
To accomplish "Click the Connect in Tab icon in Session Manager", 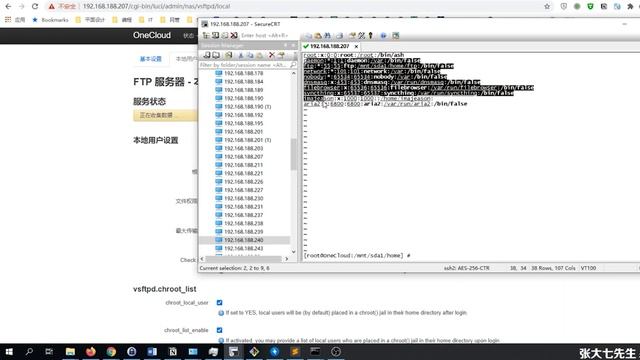I will pyautogui.click(x=216, y=55).
